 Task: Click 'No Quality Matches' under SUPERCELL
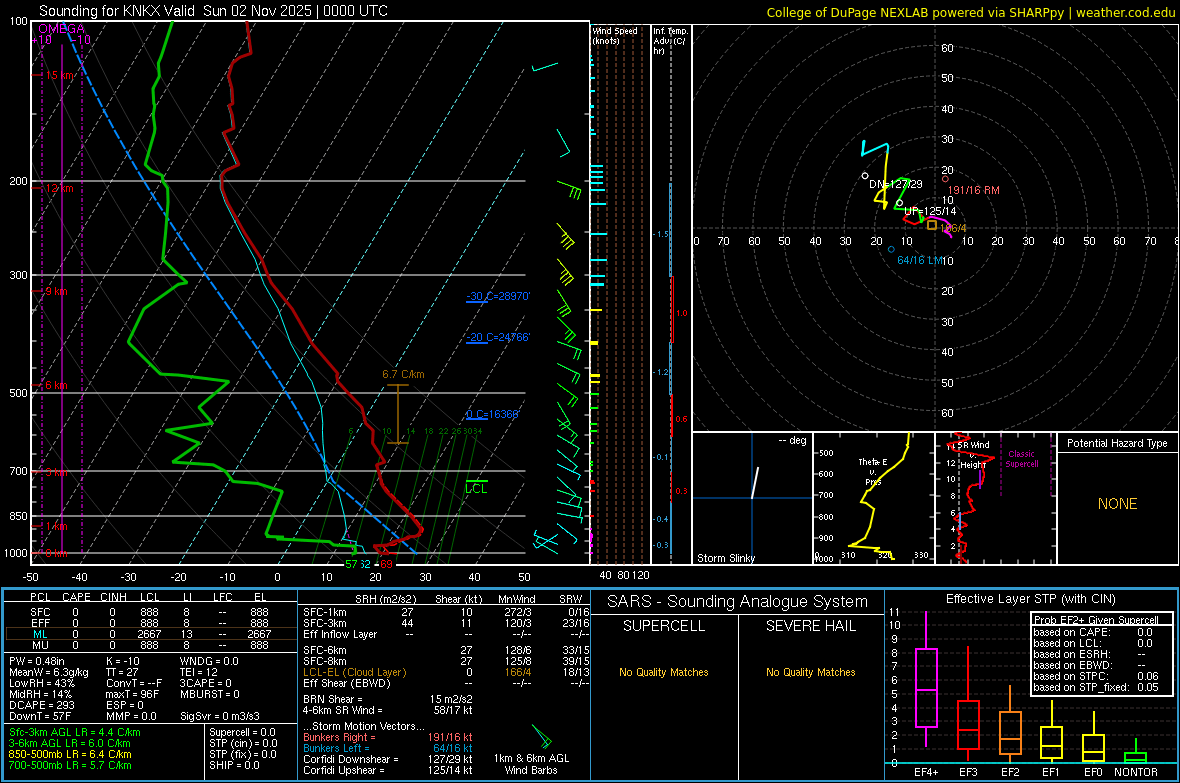coord(664,672)
